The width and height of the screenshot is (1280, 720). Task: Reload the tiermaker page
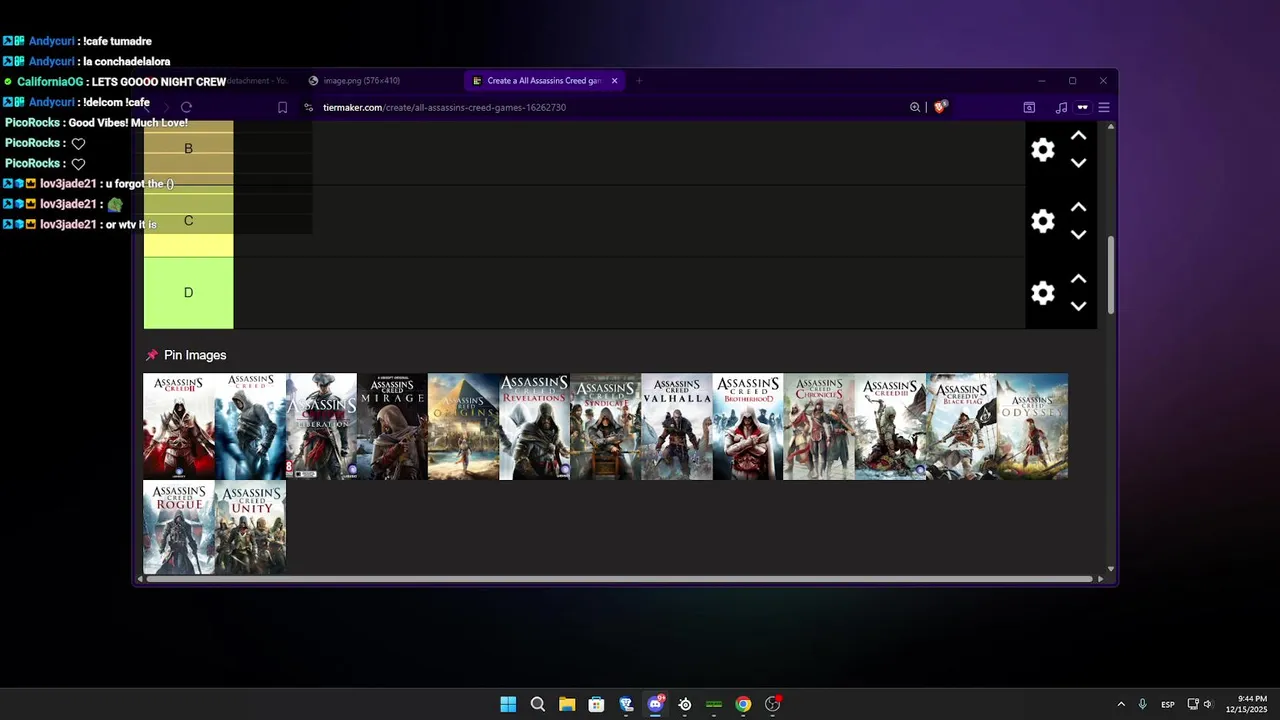click(x=186, y=107)
